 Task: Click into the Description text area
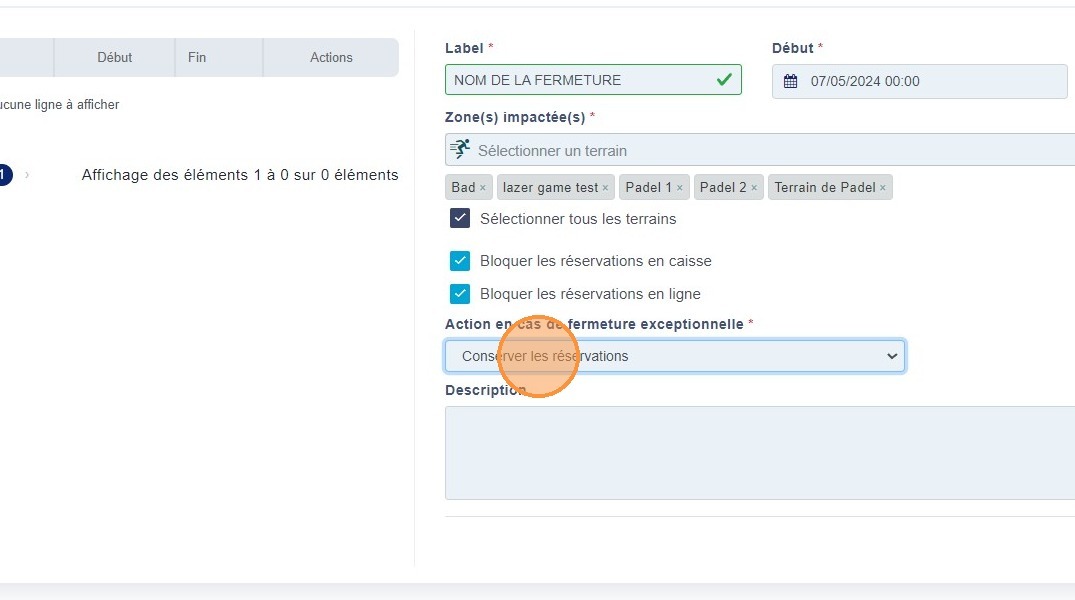coord(760,452)
